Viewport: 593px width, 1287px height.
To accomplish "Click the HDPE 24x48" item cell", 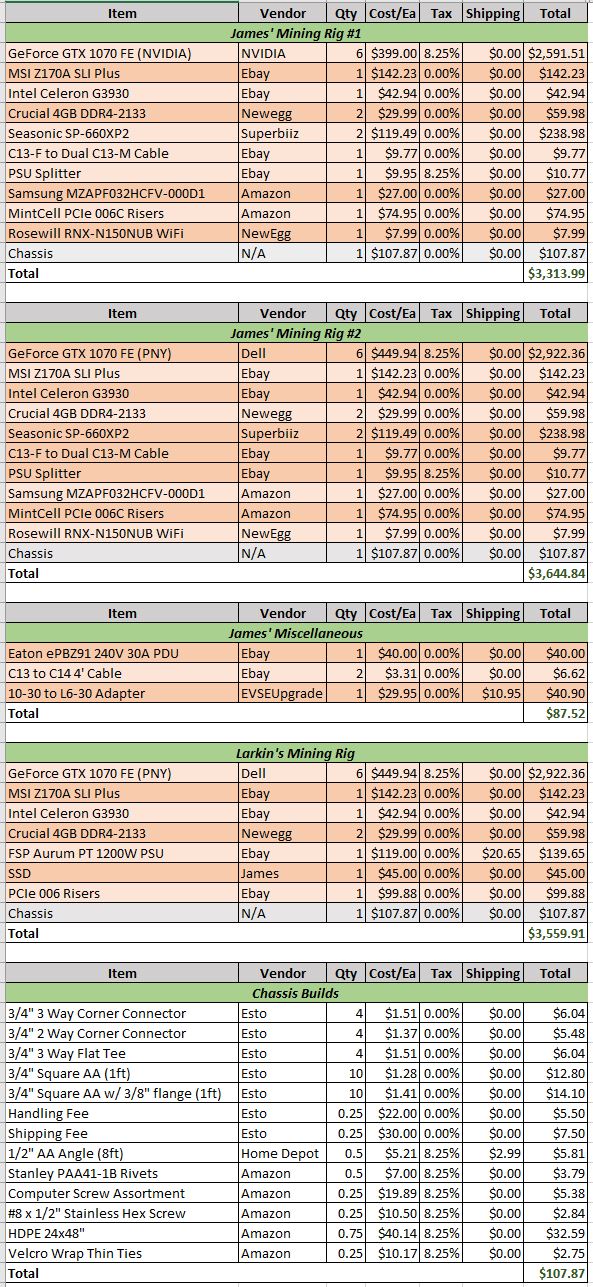I will [x=121, y=1233].
